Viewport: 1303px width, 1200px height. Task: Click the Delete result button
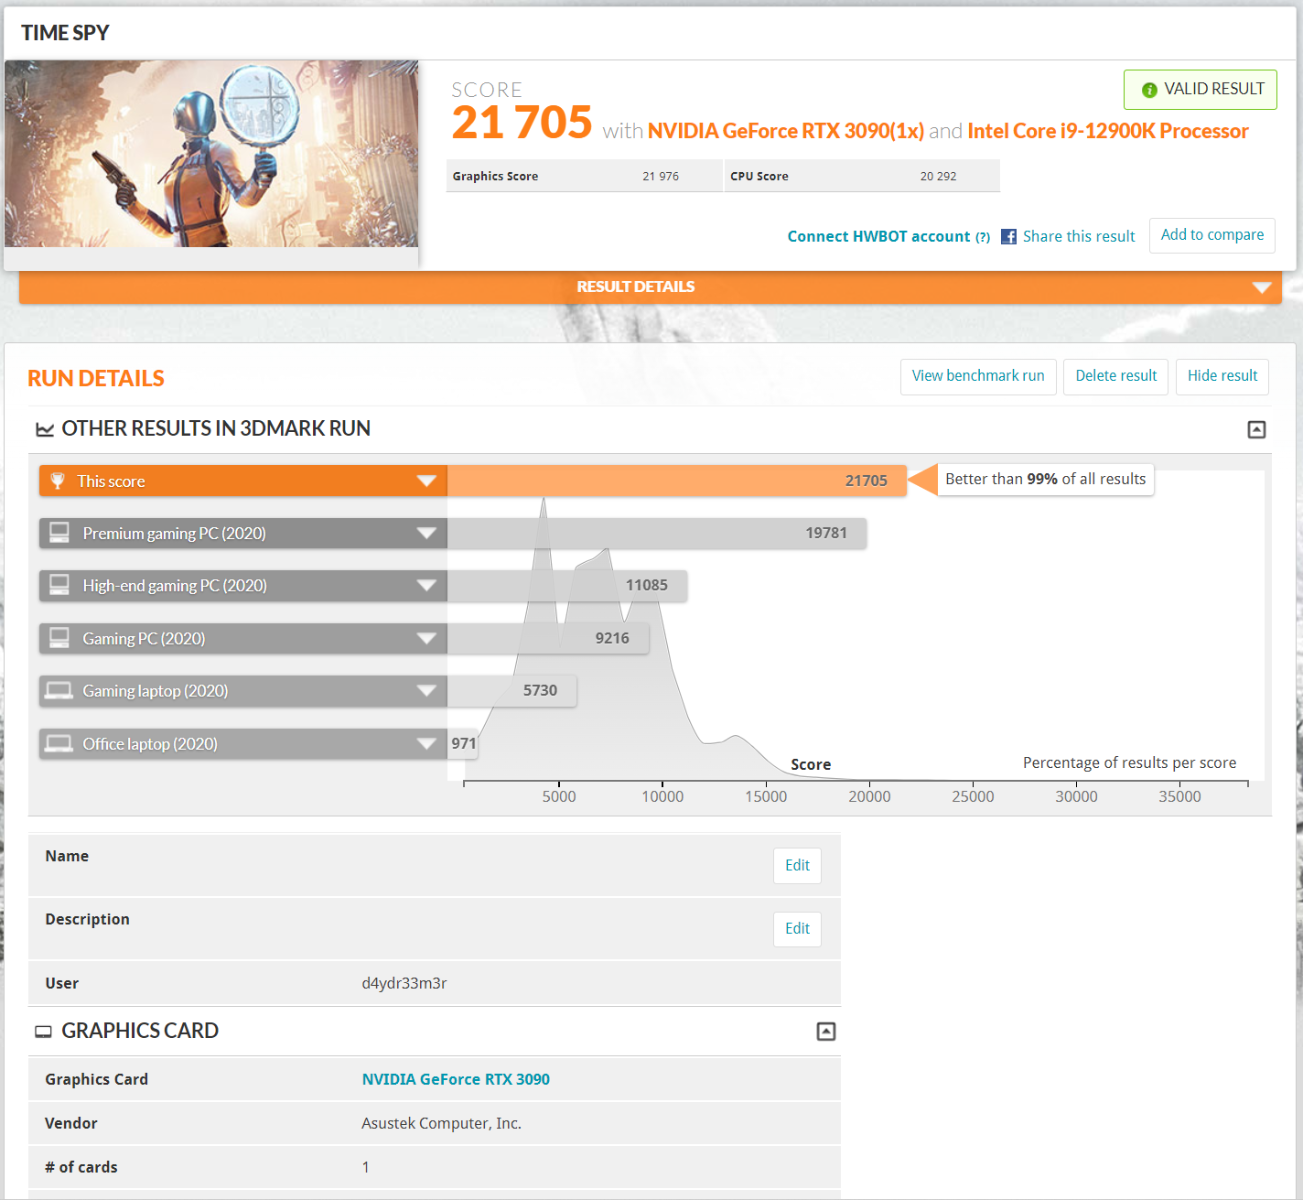[1116, 376]
